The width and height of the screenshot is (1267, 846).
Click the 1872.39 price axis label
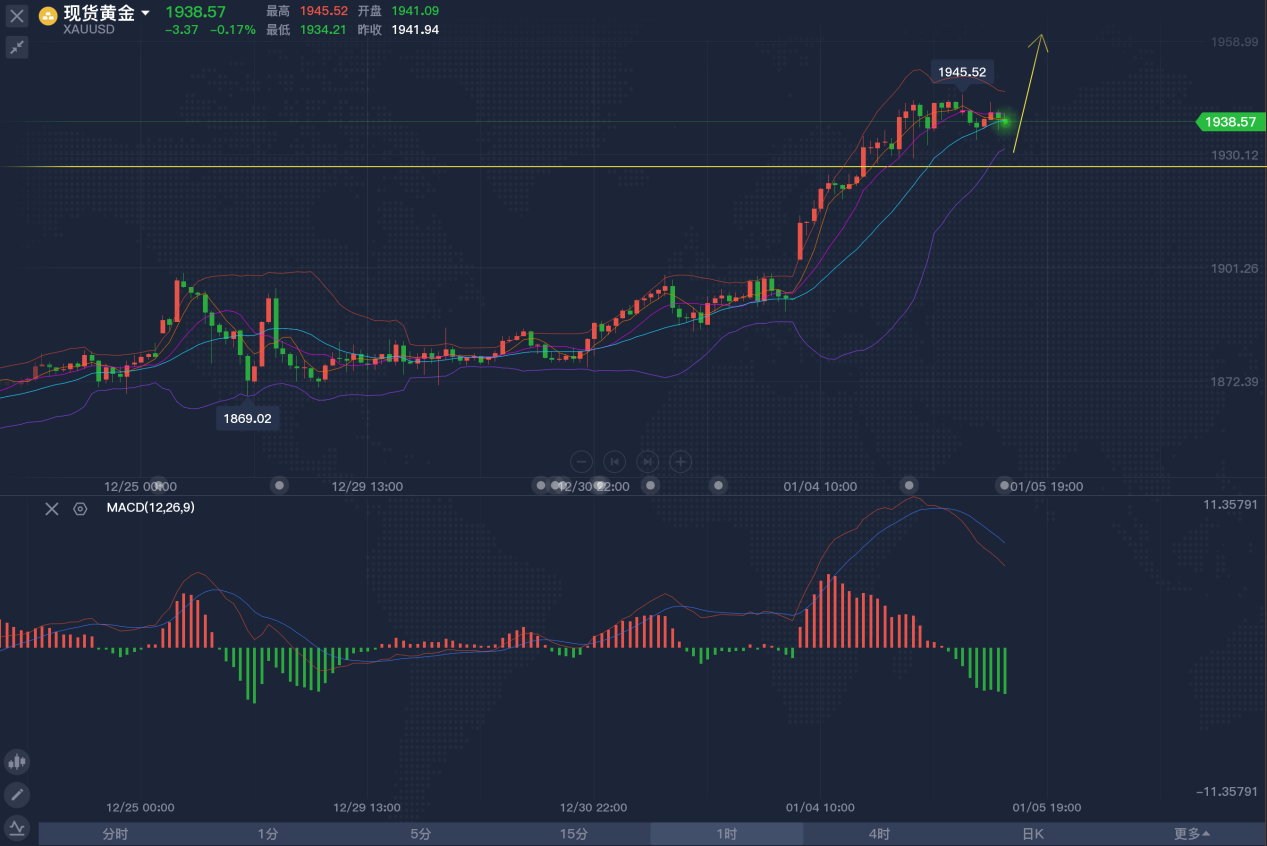point(1233,381)
